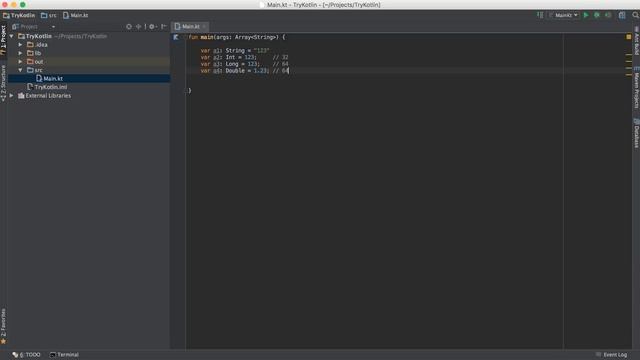Click the Search Everywhere magnifier
The height and width of the screenshot is (360, 640).
(x=636, y=15)
